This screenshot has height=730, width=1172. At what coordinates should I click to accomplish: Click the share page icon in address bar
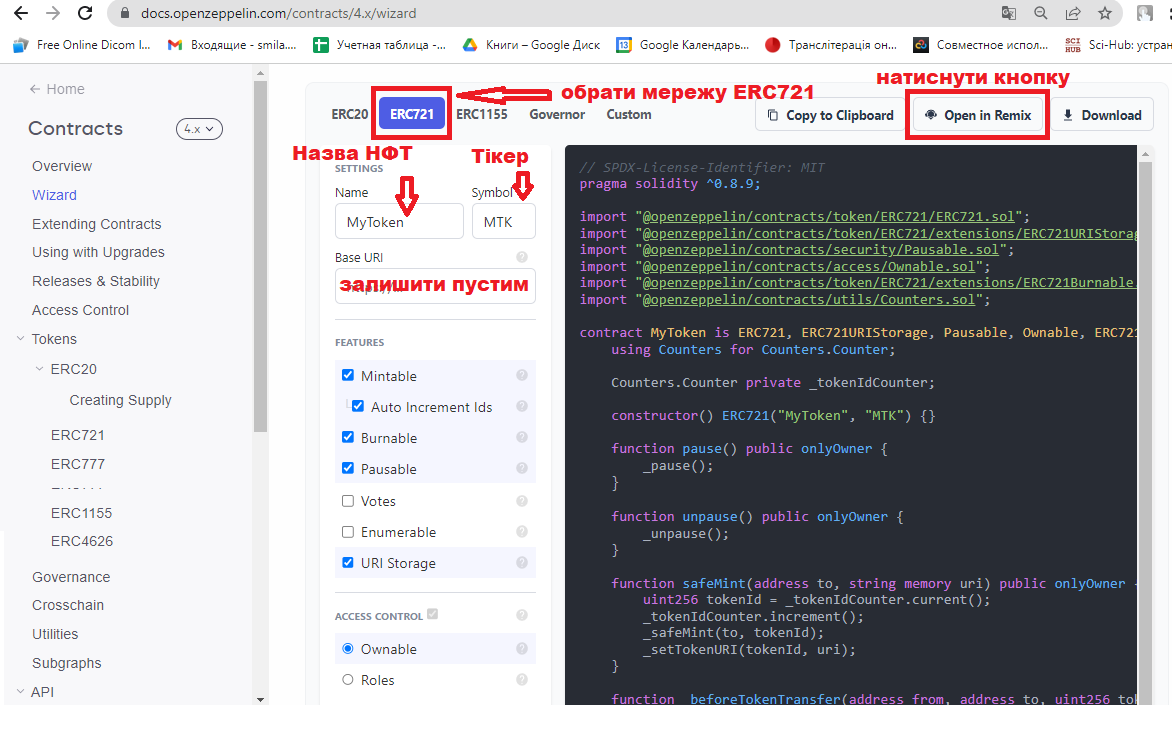click(1073, 14)
